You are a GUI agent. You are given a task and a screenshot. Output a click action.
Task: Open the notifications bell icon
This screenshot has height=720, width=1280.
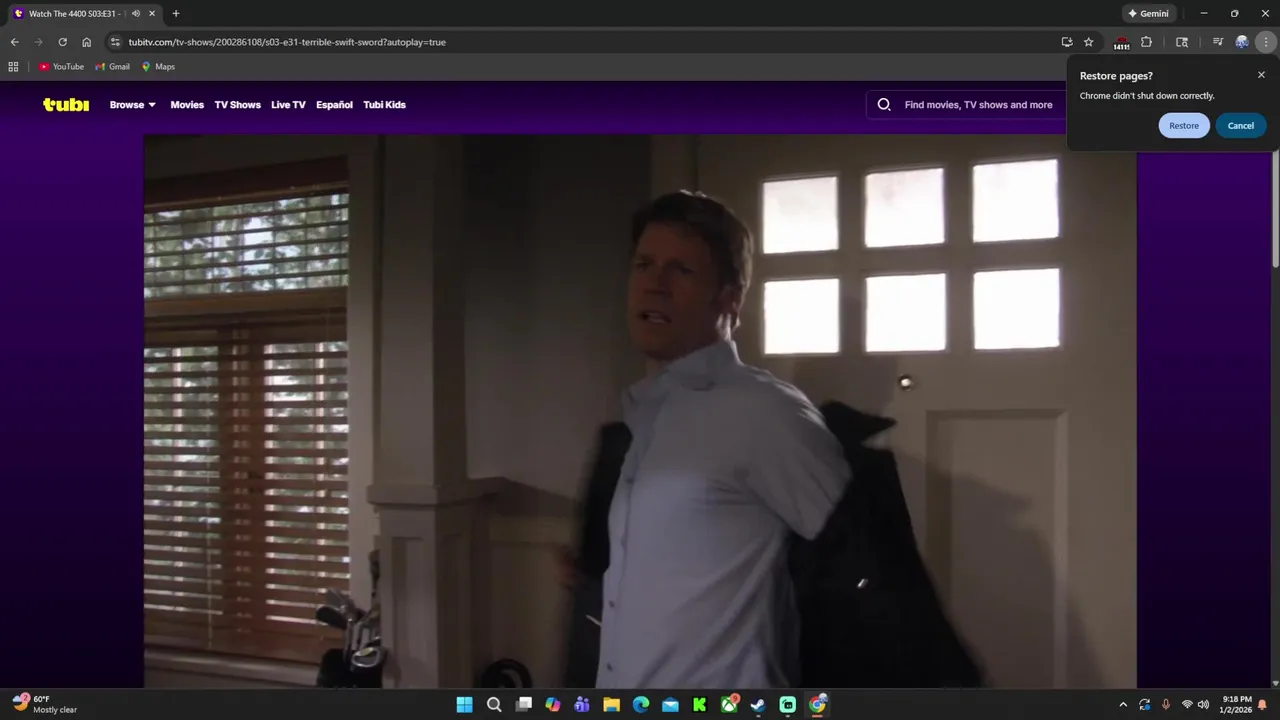tap(1262, 705)
